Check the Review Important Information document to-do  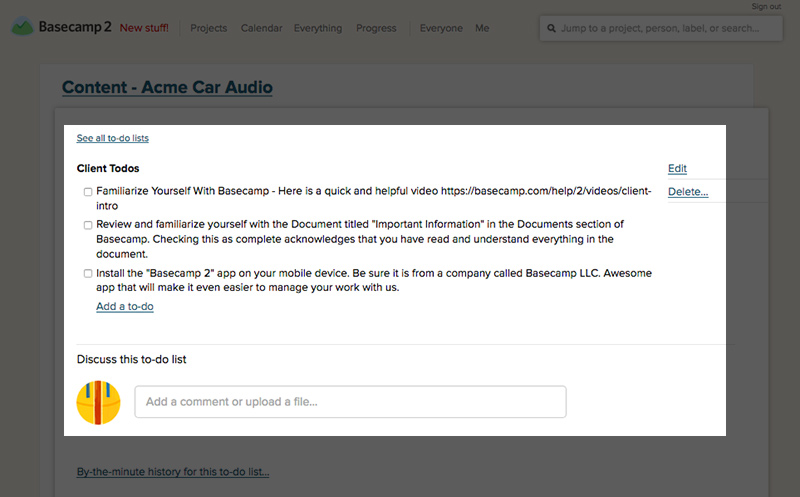[x=88, y=225]
